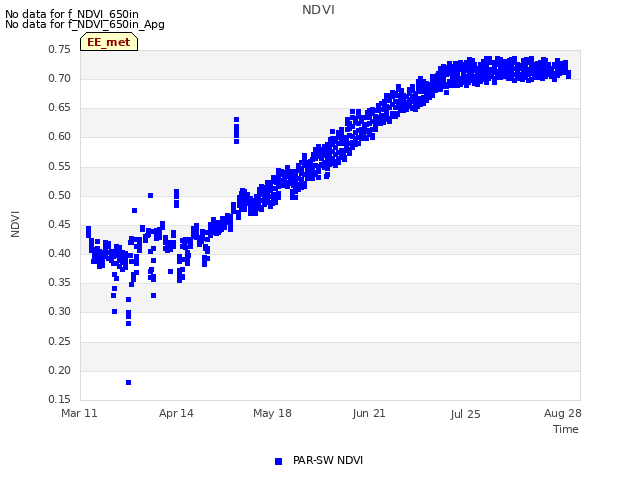Screen dimensions: 640x480
Task: Click the 0.70 y-axis tick label
Action: pos(59,78)
